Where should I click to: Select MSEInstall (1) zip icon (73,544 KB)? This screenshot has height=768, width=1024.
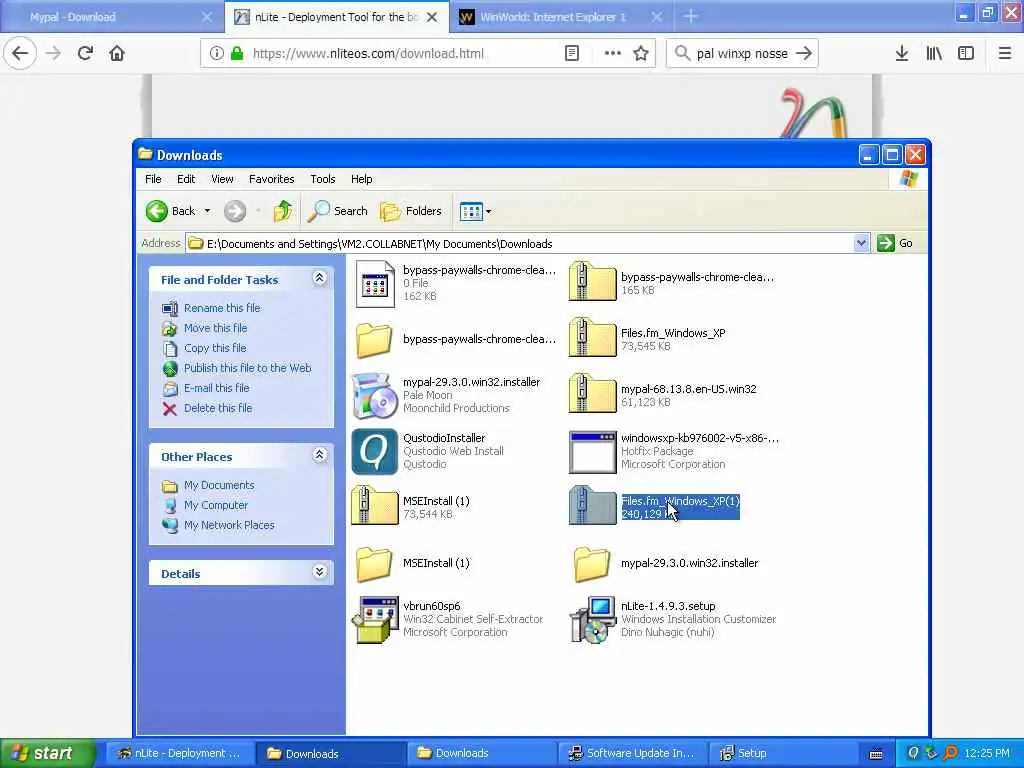click(375, 505)
